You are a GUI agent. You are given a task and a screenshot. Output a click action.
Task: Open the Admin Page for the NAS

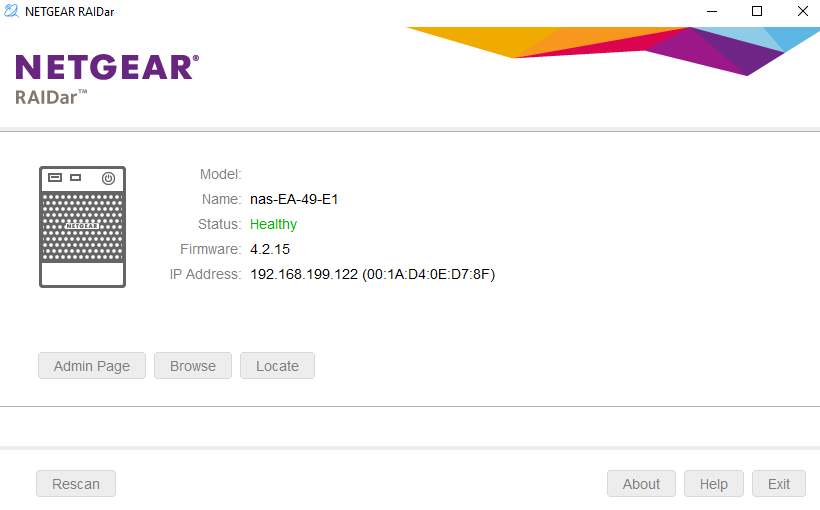pos(92,366)
